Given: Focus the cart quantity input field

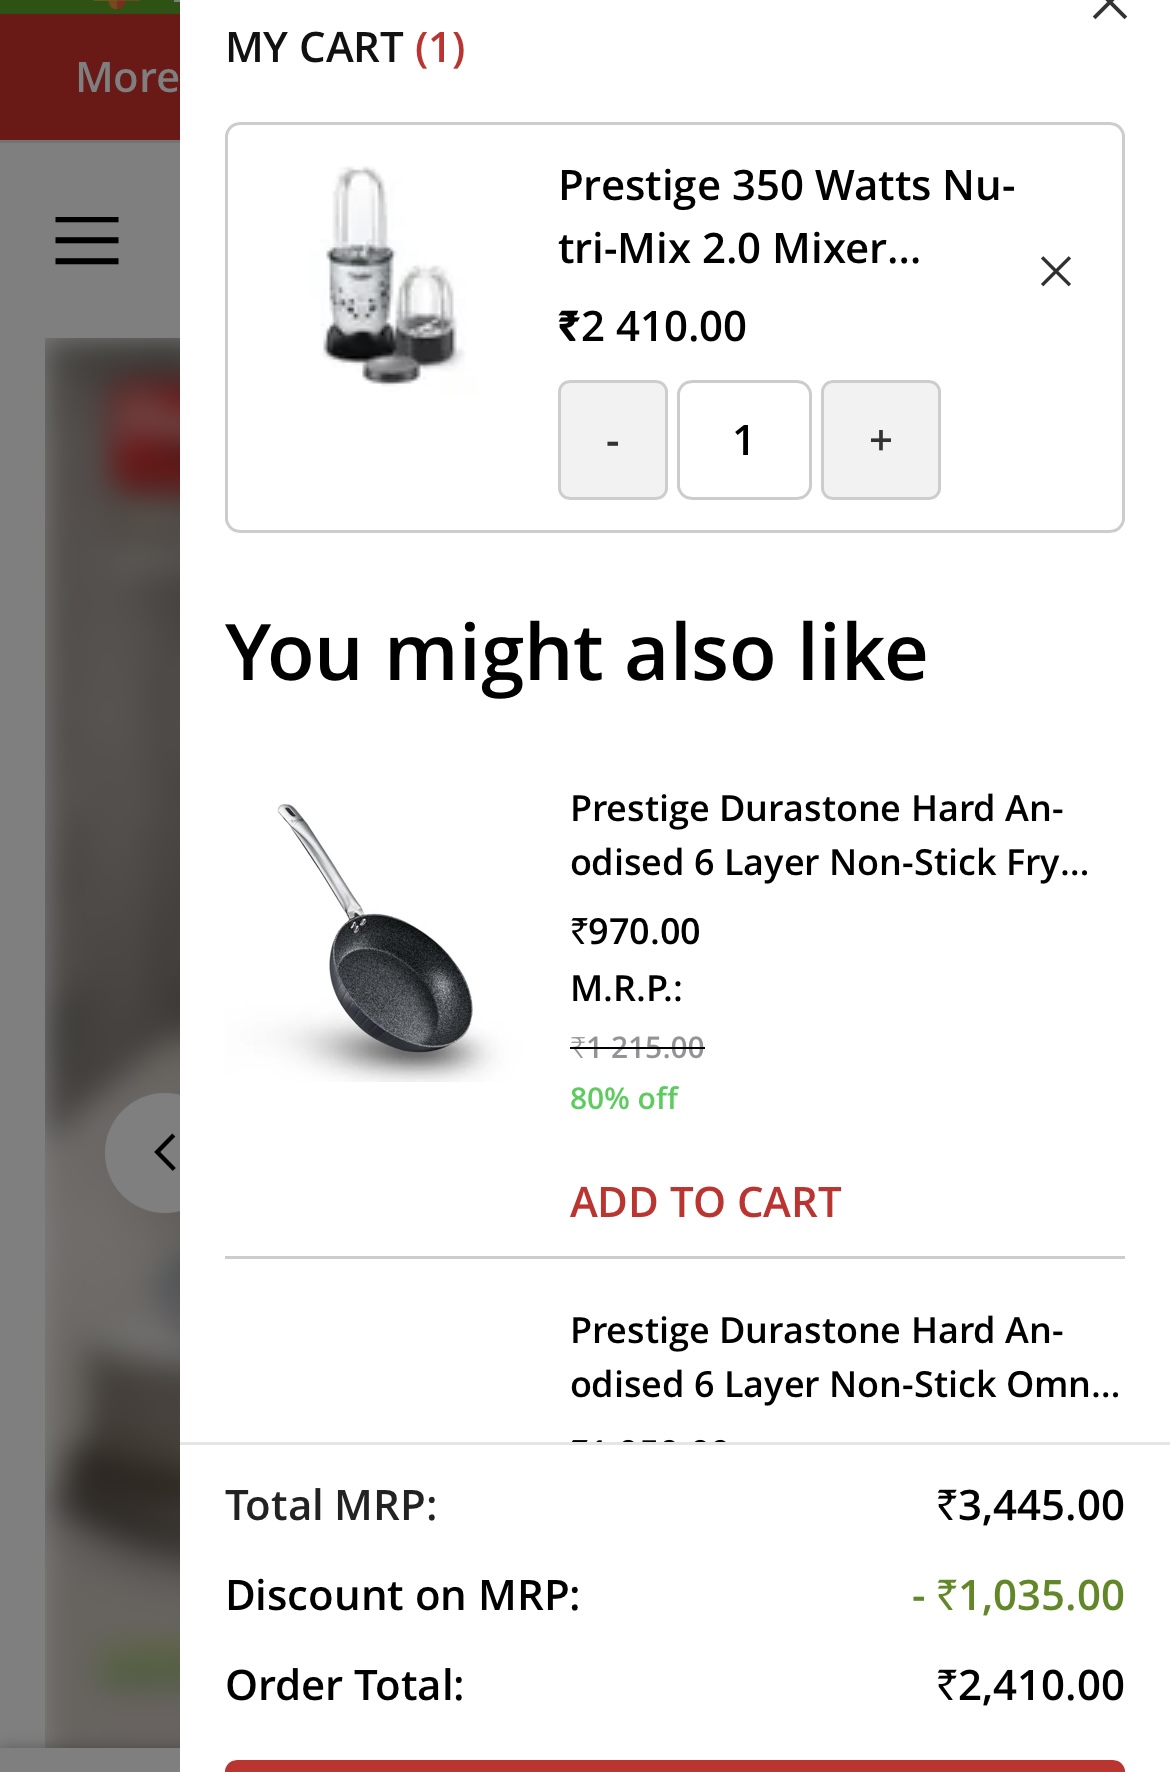Looking at the screenshot, I should [x=743, y=440].
